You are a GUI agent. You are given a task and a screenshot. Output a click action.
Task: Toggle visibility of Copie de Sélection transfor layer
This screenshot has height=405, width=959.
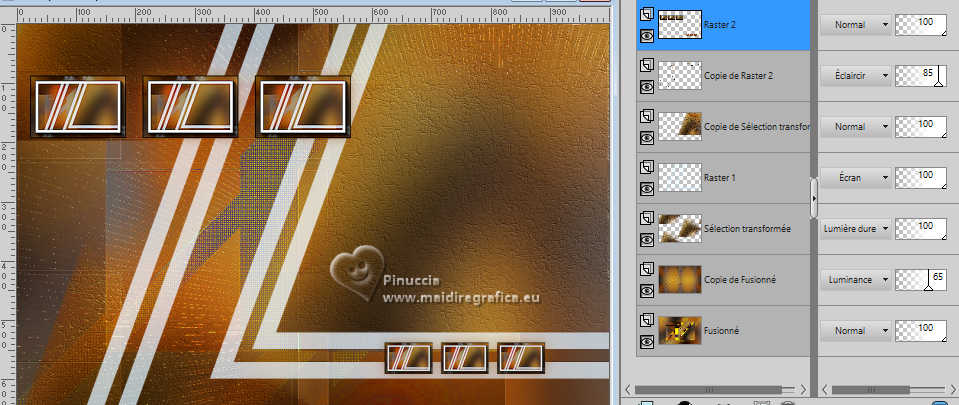coord(646,138)
